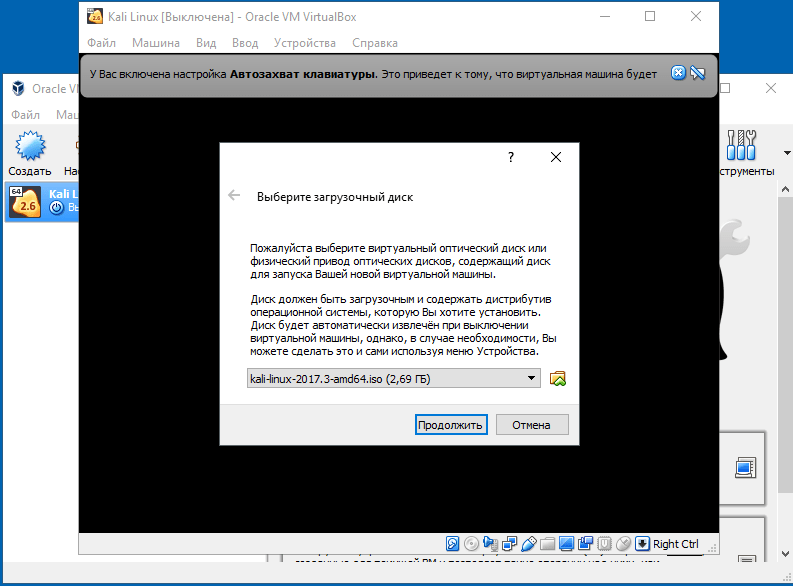
Task: Minimize the Kali Linux VM window
Action: click(605, 16)
